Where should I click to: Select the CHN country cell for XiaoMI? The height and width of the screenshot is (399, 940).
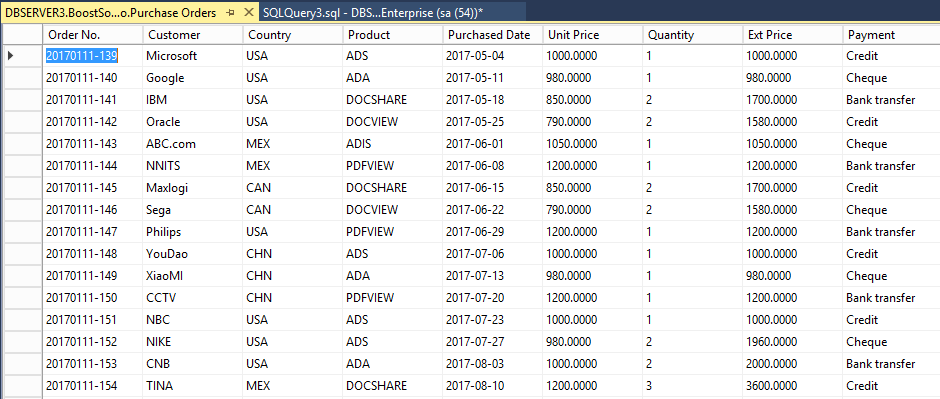pyautogui.click(x=293, y=276)
